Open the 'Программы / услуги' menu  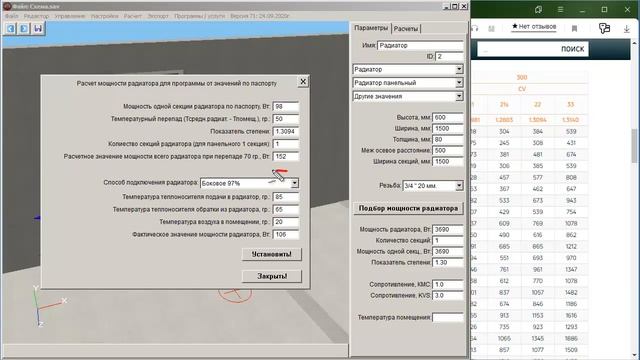tap(200, 16)
